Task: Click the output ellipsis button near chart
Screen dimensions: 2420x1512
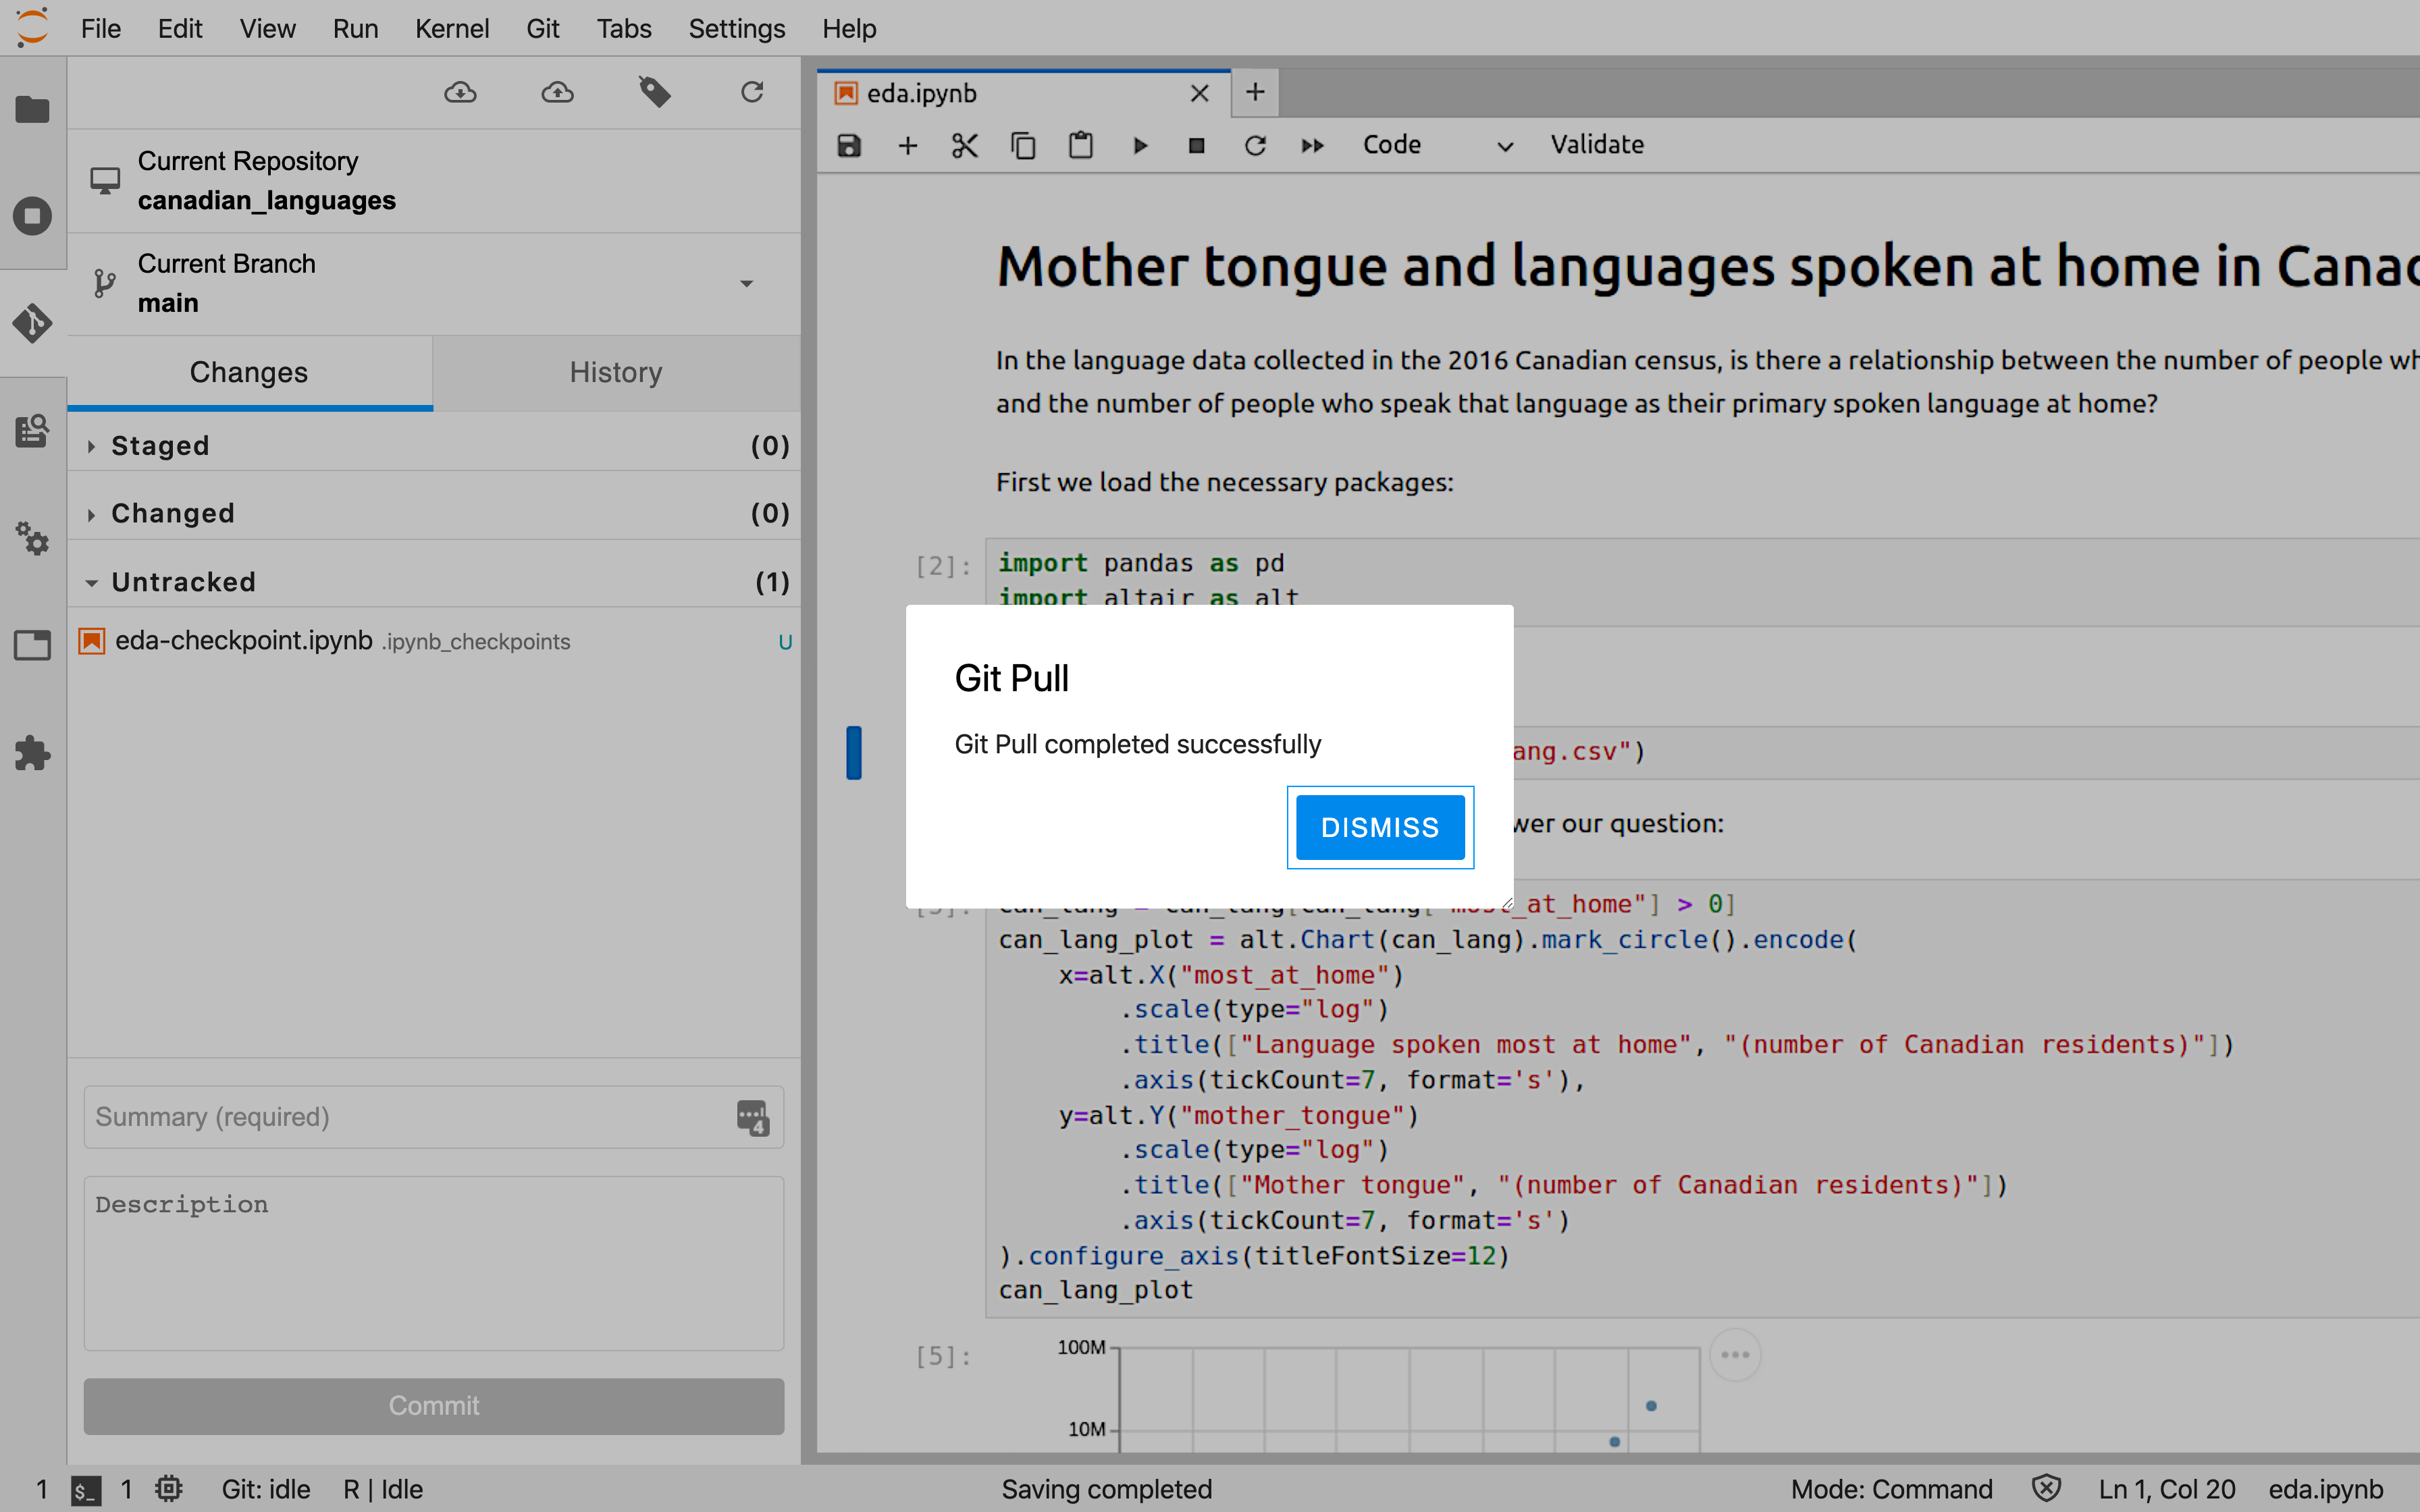Action: (1735, 1355)
